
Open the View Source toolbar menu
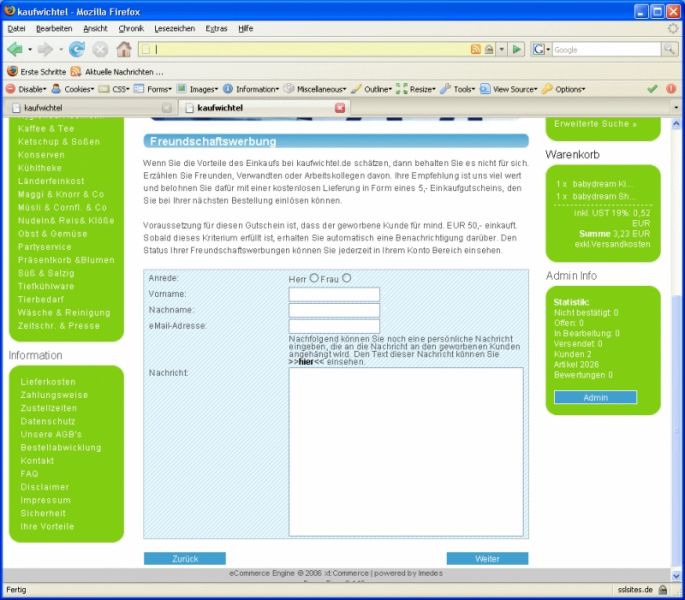point(509,89)
